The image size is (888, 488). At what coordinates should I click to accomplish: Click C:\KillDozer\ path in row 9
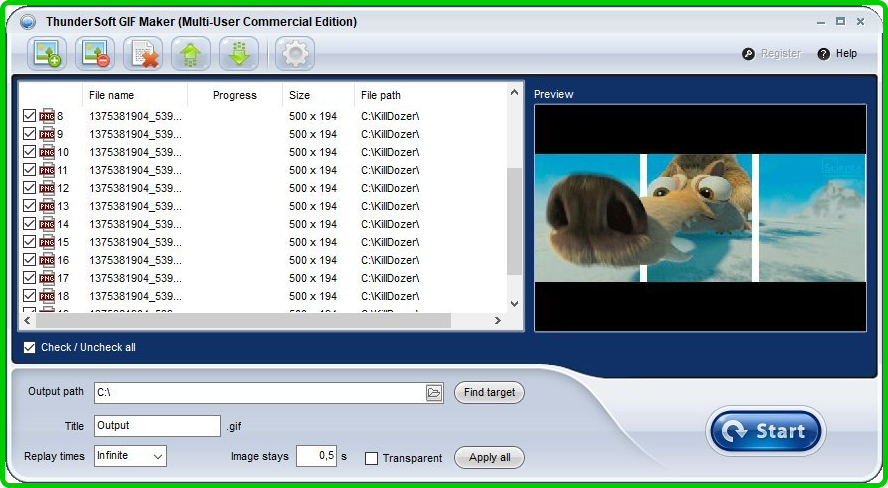point(390,134)
